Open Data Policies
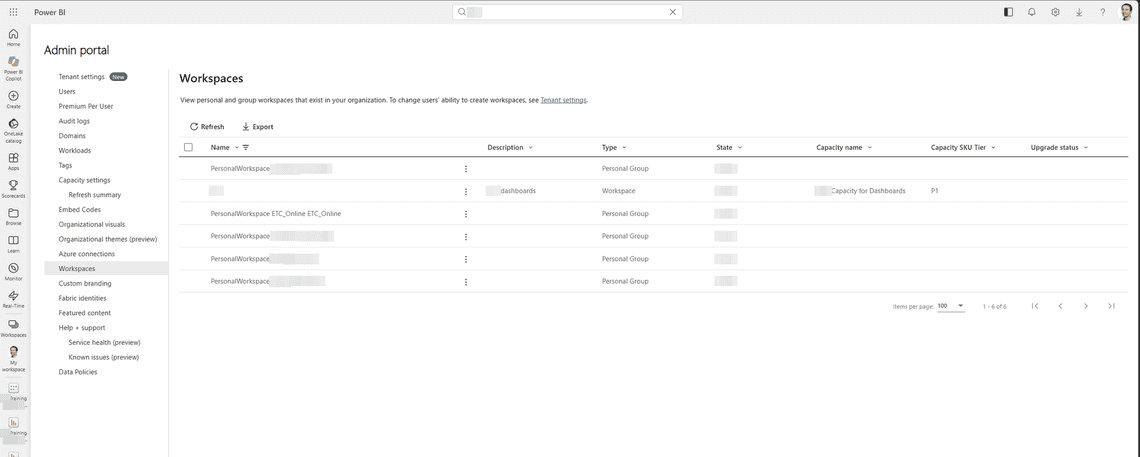The height and width of the screenshot is (457, 1140). coord(78,372)
